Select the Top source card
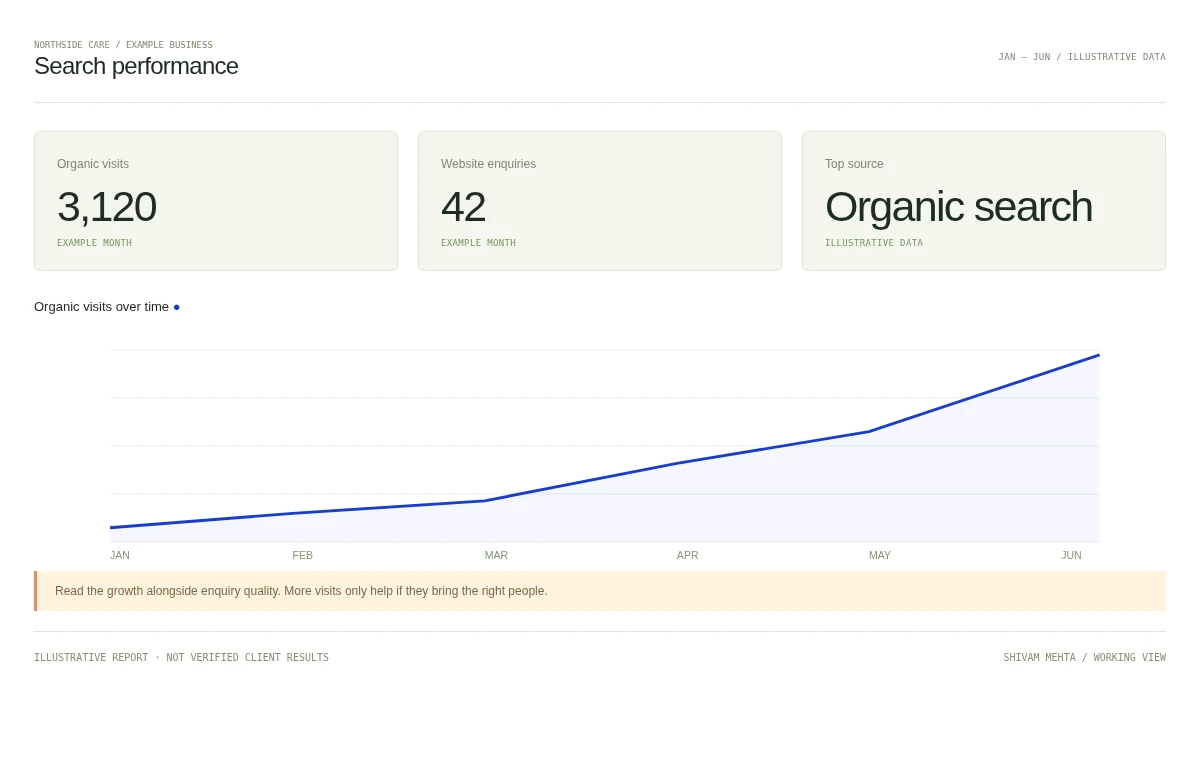Viewport: 1200px width, 760px height. click(984, 201)
